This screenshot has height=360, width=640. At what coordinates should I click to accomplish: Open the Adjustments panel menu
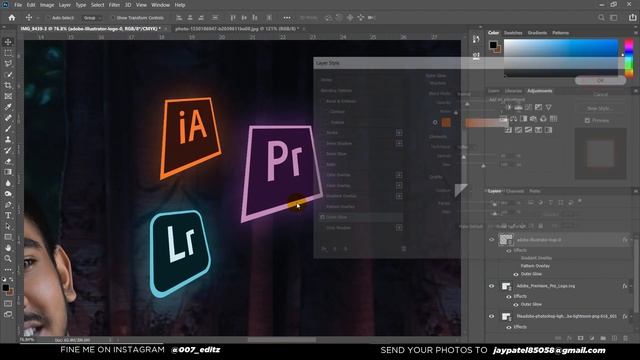(x=636, y=91)
